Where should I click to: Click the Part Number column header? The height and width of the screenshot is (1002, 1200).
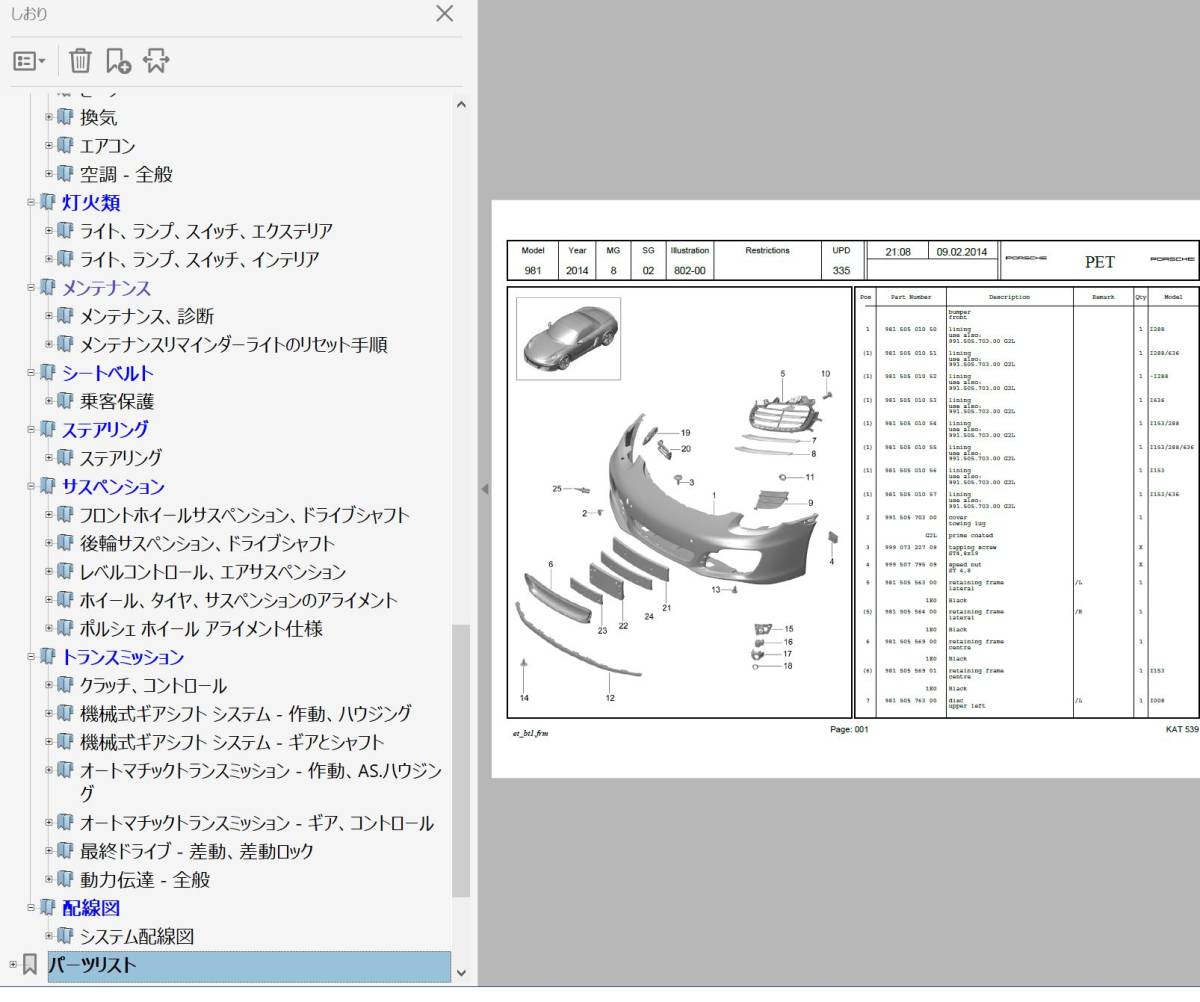[x=911, y=297]
